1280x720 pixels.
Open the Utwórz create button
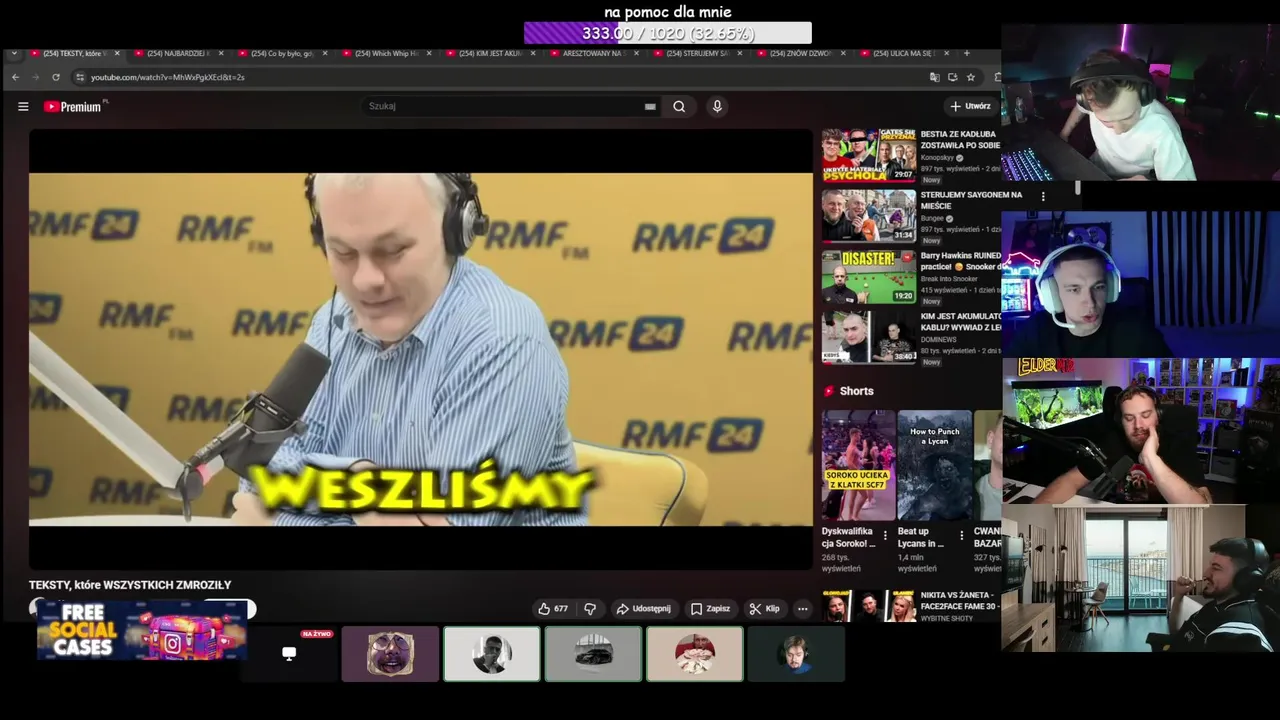pyautogui.click(x=971, y=106)
